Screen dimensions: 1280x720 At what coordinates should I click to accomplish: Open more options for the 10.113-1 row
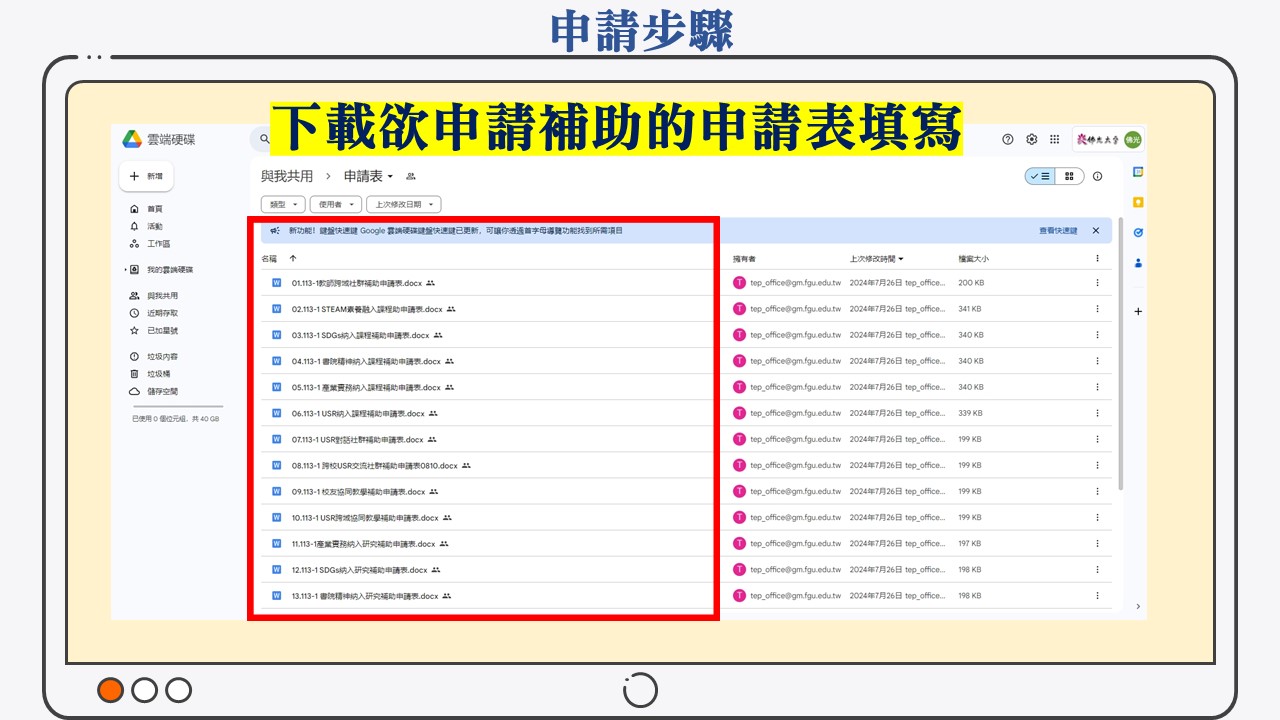point(1097,518)
